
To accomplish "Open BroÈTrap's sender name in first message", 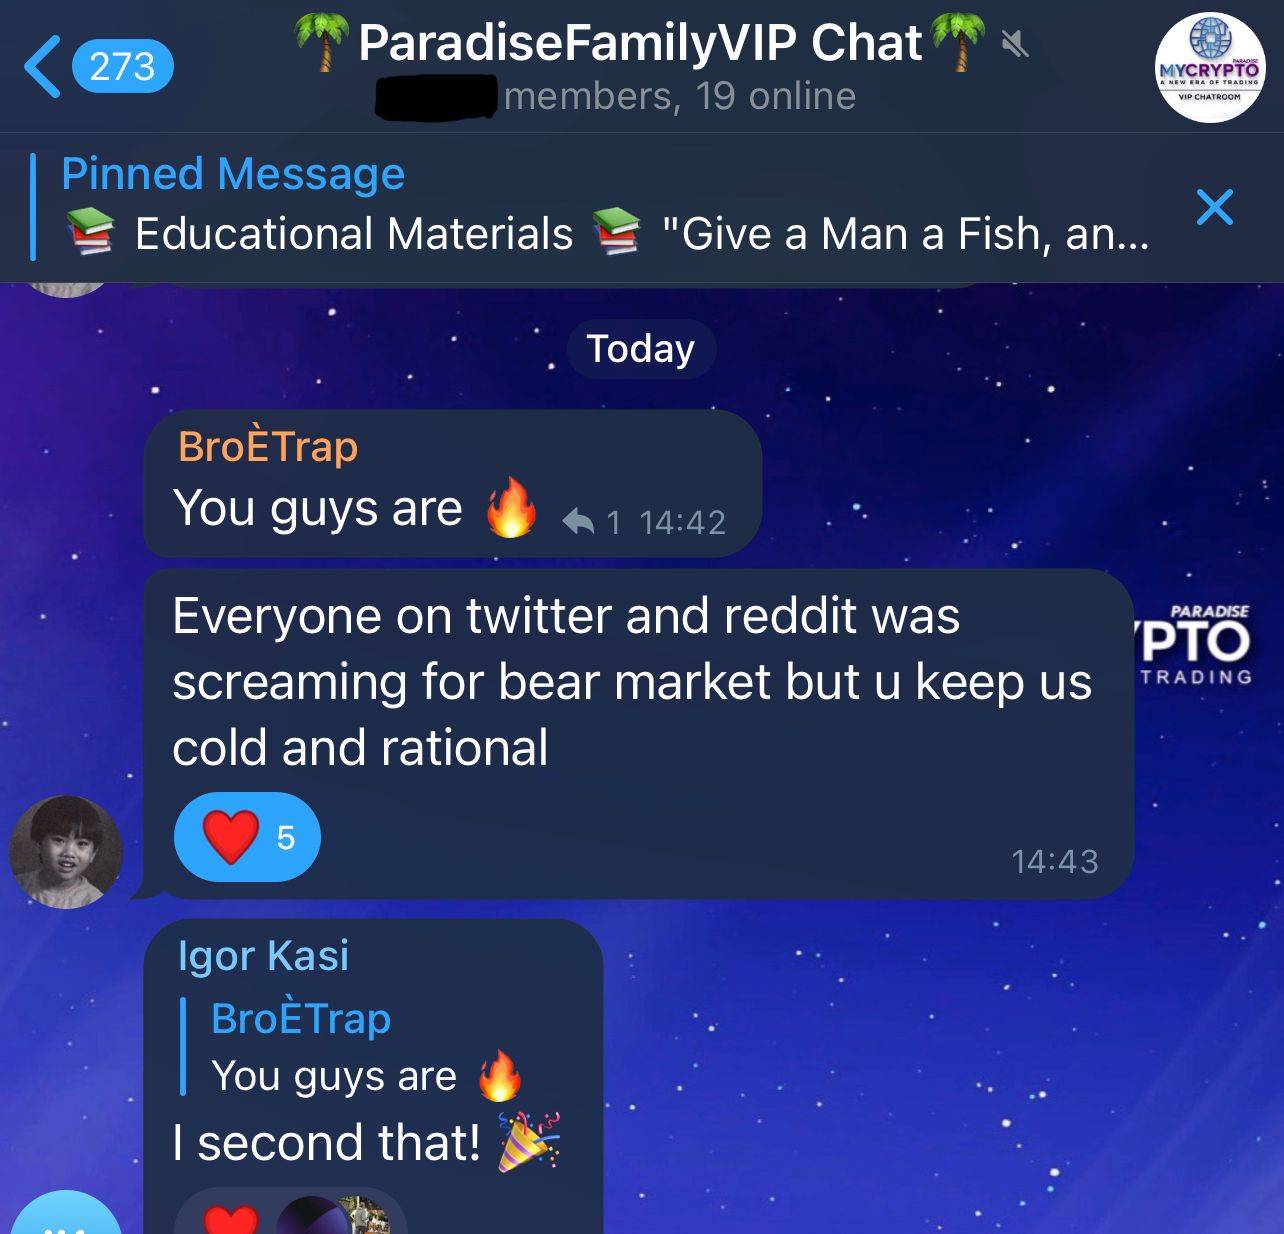I will pos(267,446).
